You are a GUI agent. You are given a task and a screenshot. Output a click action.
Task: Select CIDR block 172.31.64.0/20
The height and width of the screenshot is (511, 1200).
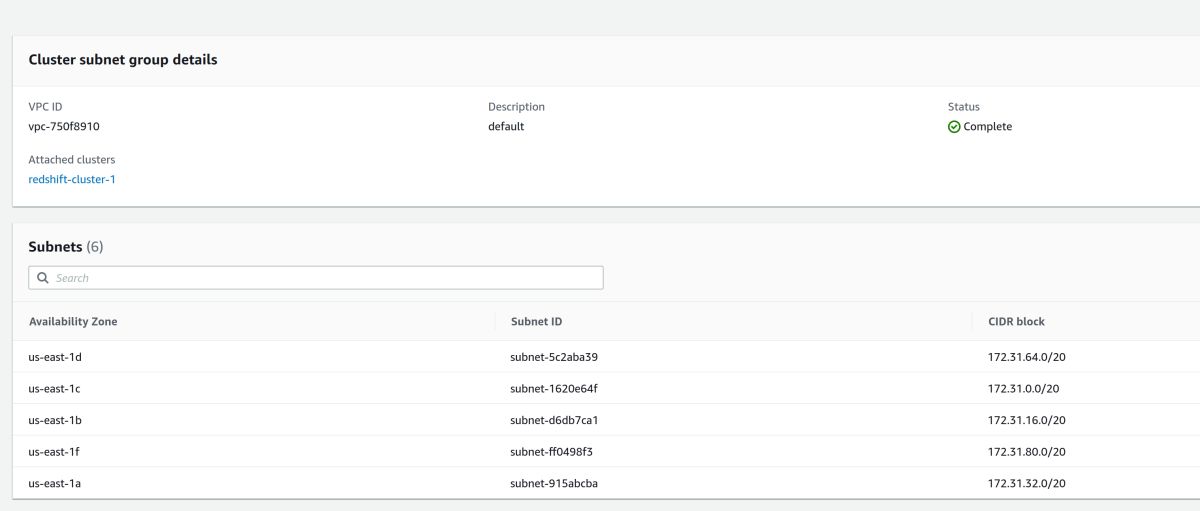point(1026,357)
